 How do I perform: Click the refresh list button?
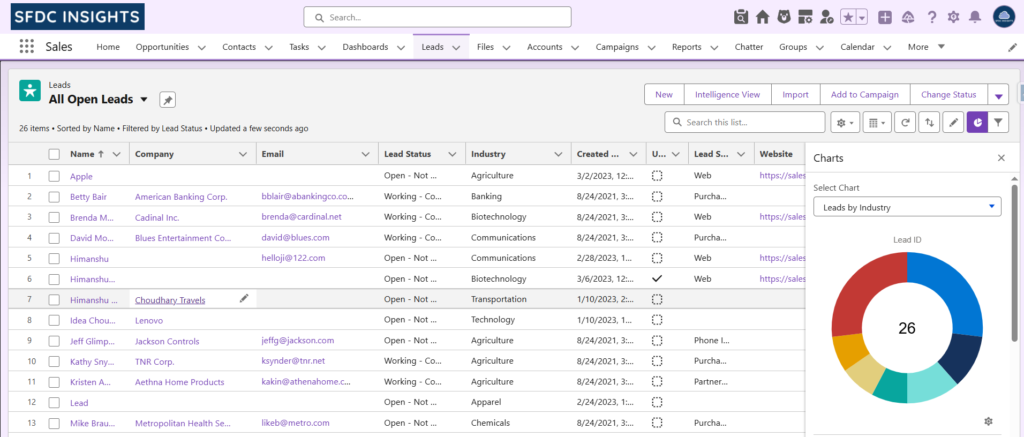coord(906,122)
